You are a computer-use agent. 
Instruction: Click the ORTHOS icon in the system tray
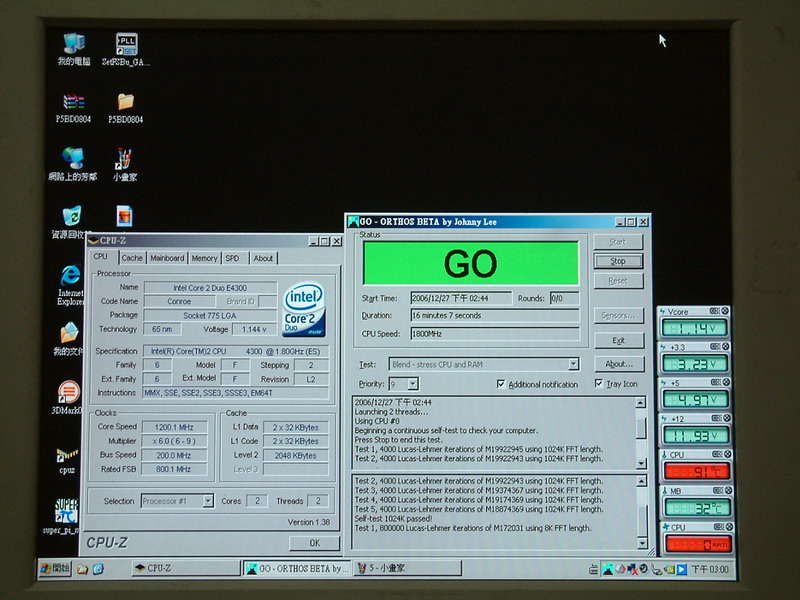point(608,569)
